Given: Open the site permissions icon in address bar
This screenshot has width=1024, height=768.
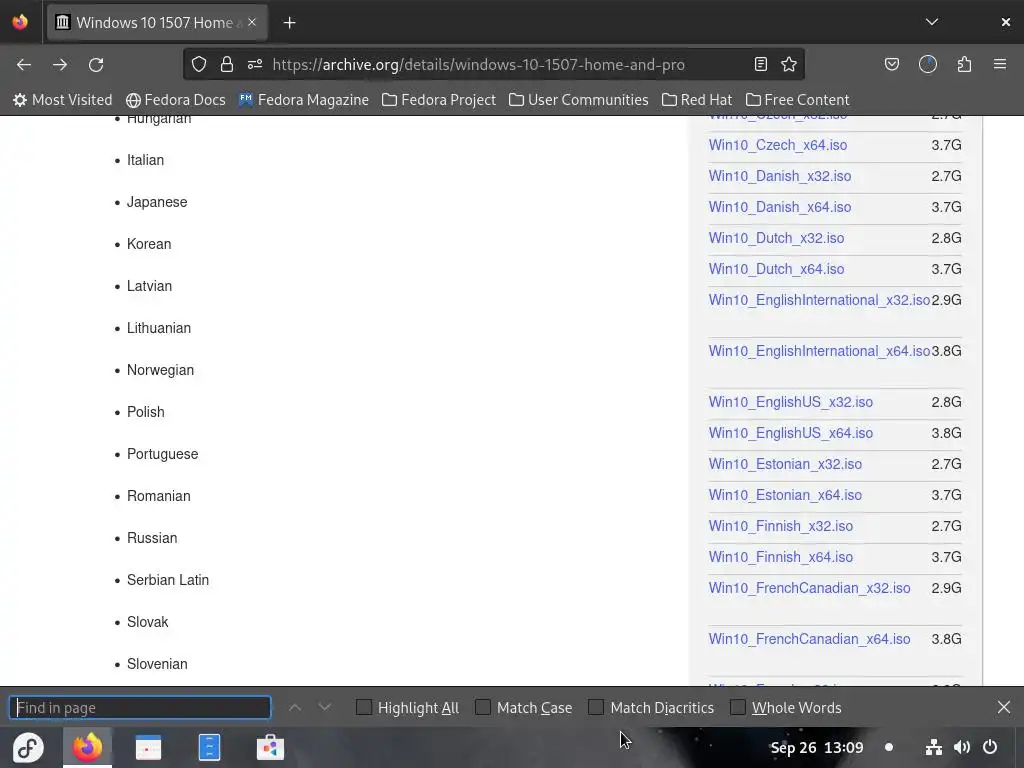Looking at the screenshot, I should (255, 64).
